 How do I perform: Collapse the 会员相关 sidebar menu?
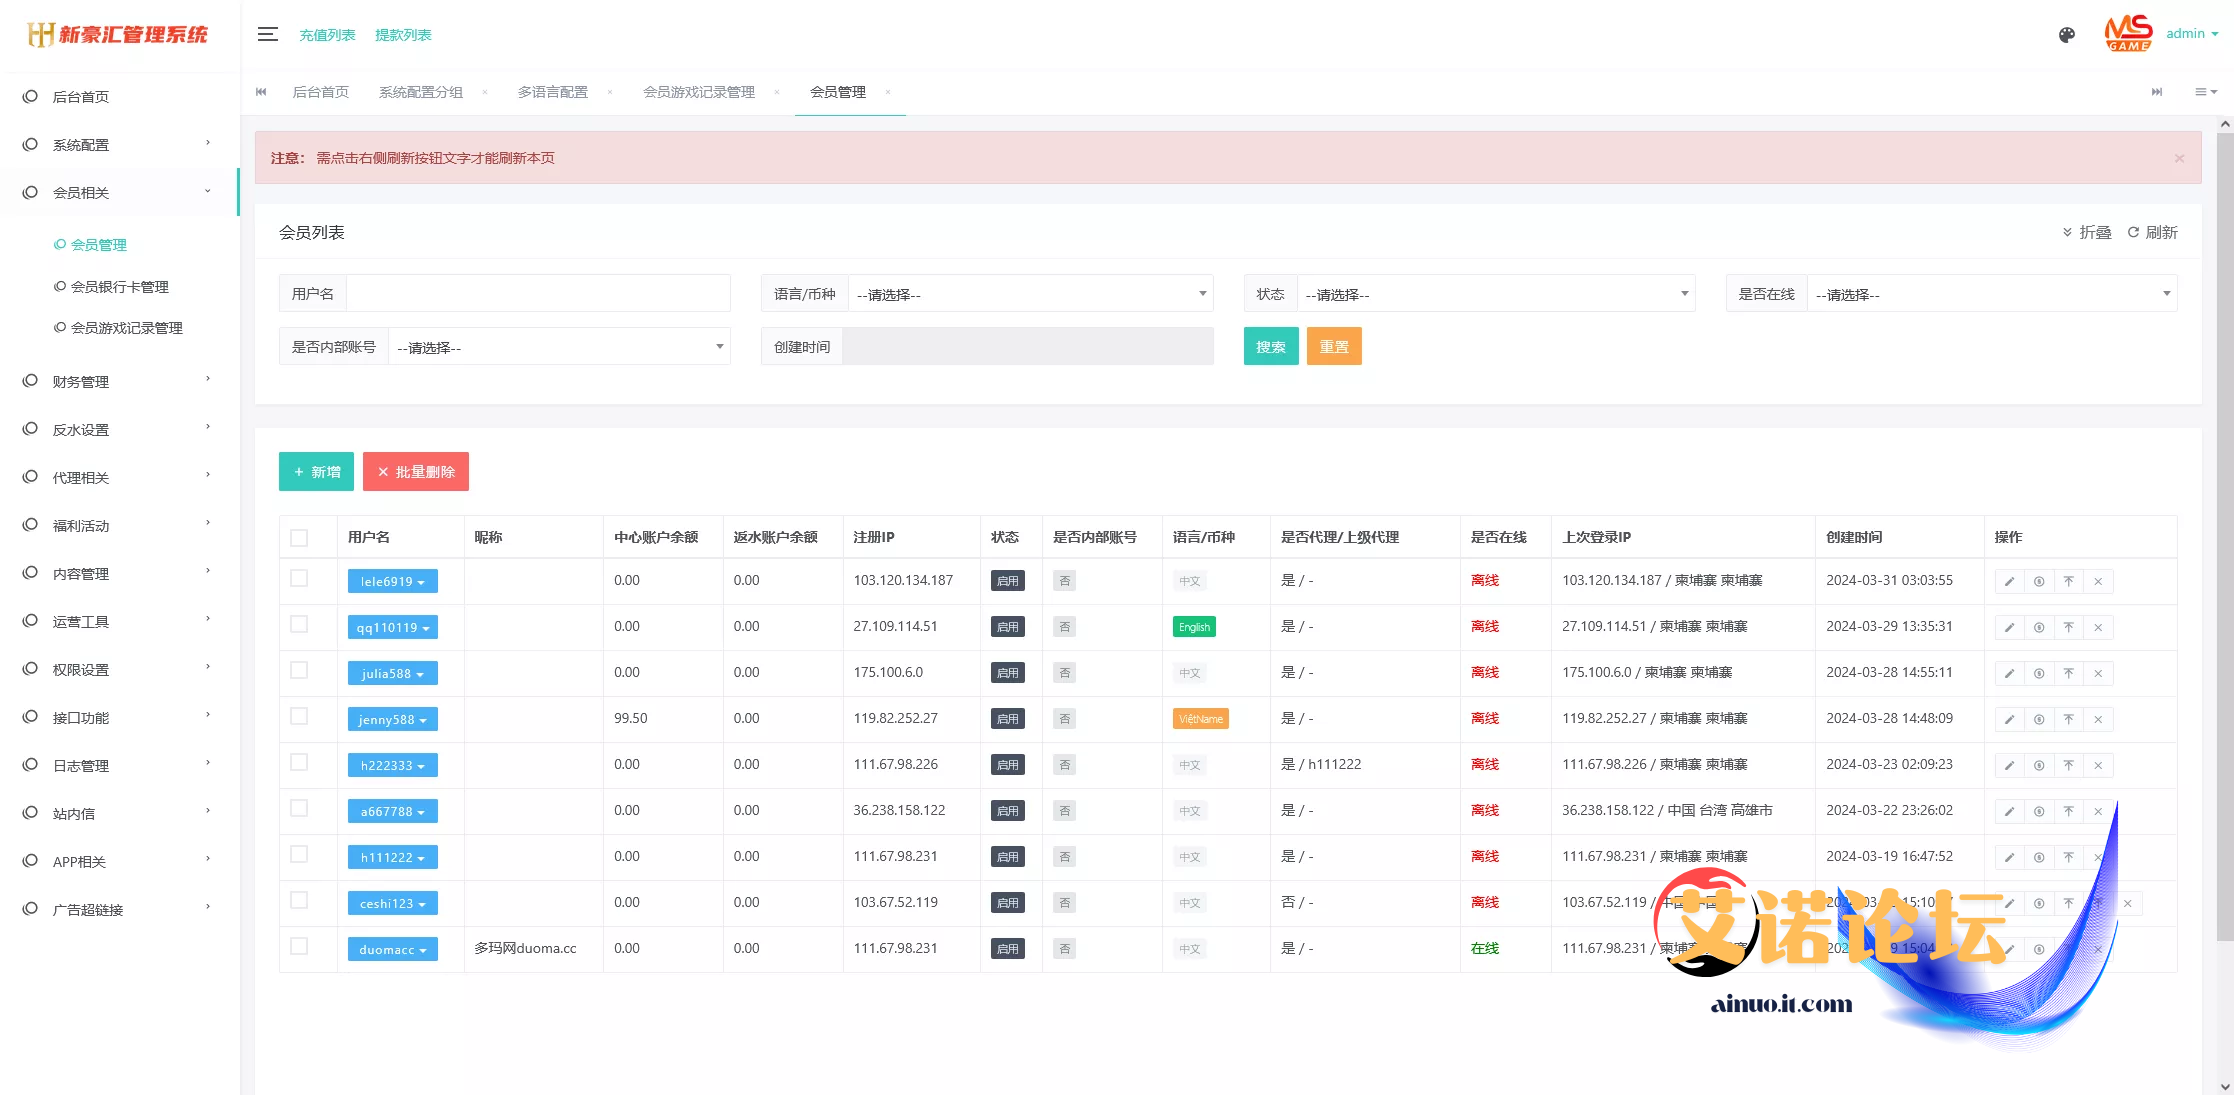(120, 193)
